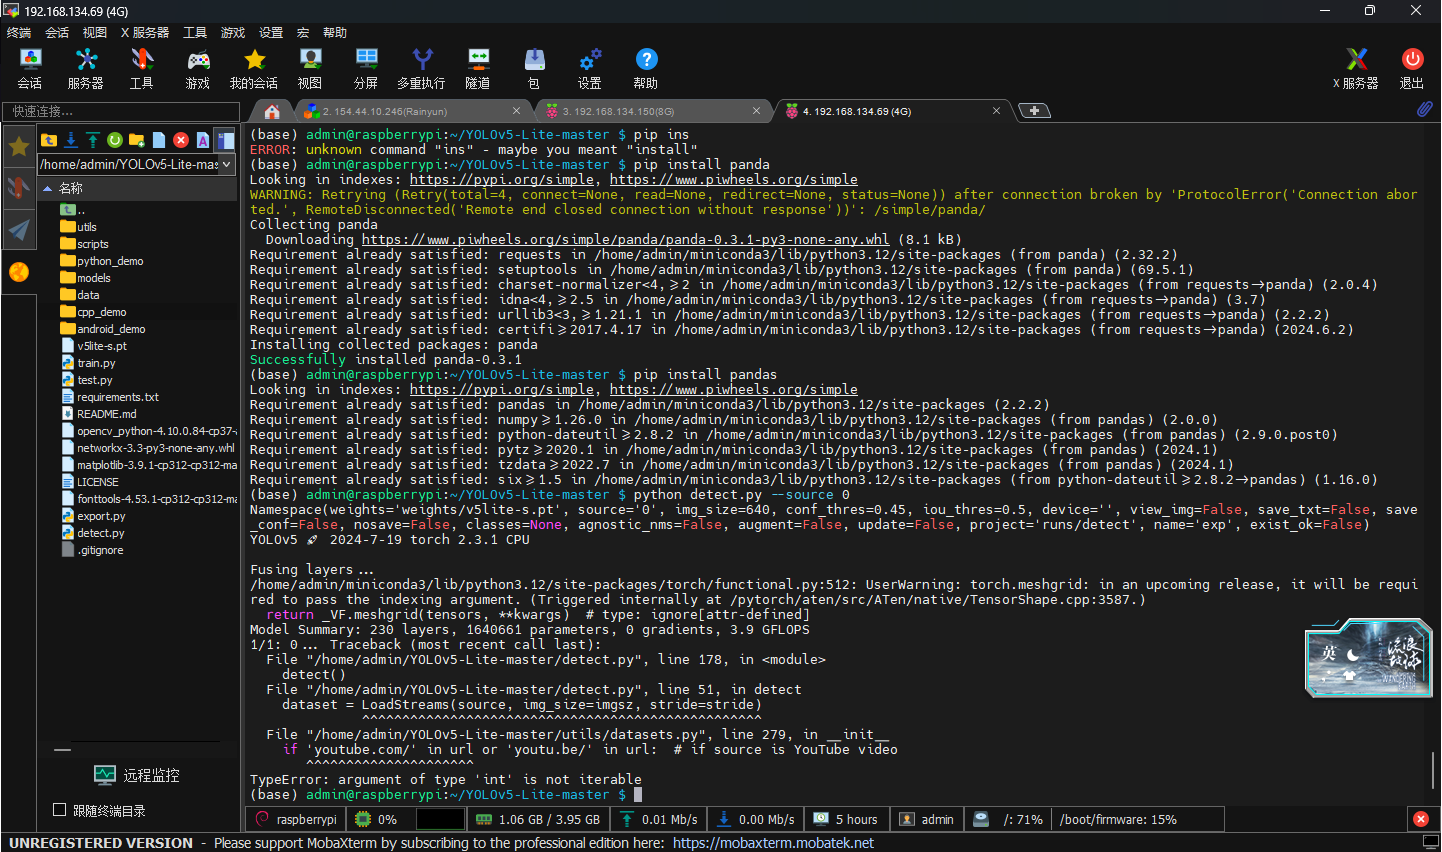Screen dimensions: 1442x852
Task: Open a new tab with plus button
Action: [x=1034, y=111]
